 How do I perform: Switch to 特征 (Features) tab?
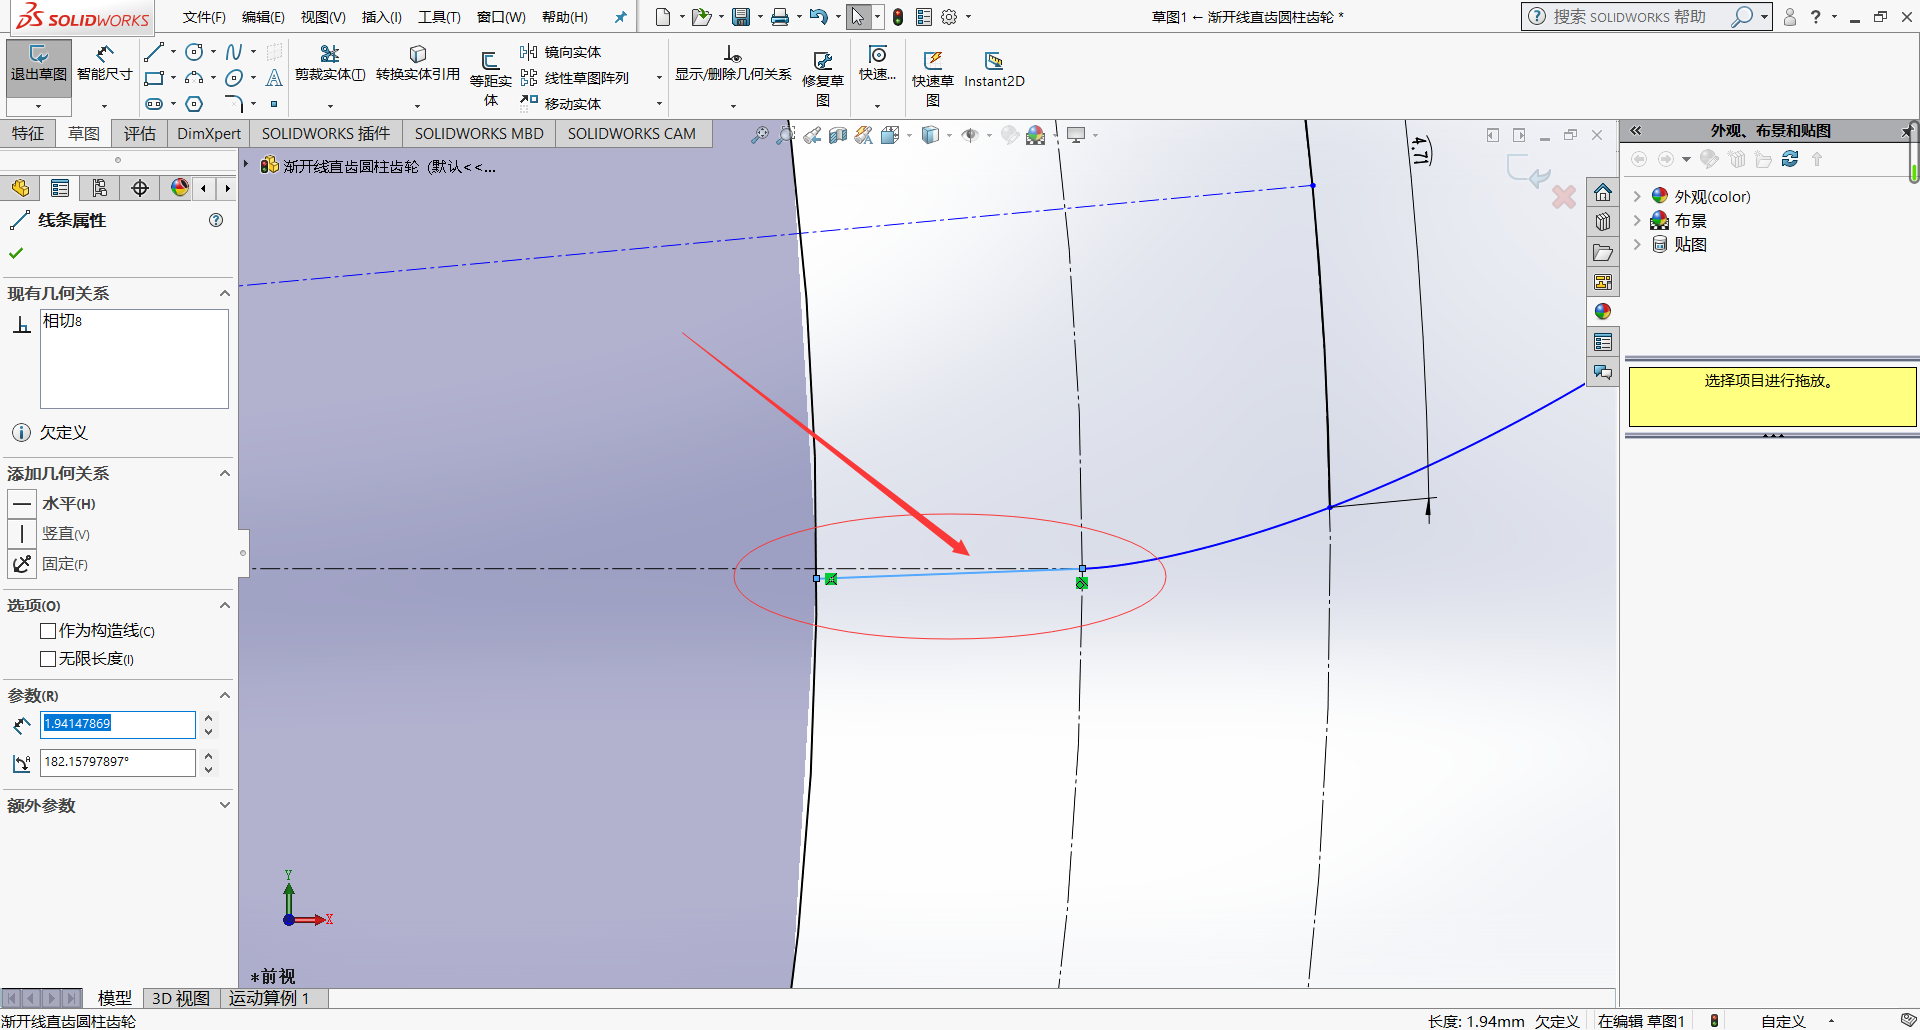(28, 134)
